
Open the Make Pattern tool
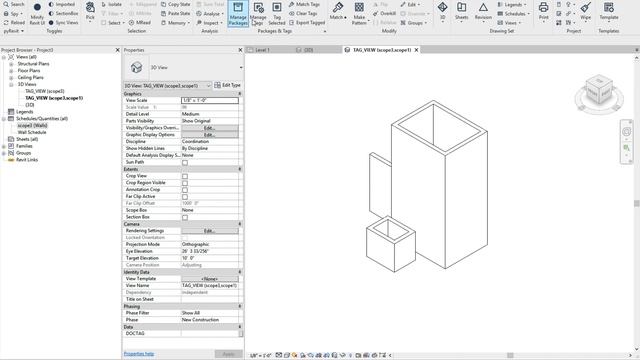tap(359, 13)
